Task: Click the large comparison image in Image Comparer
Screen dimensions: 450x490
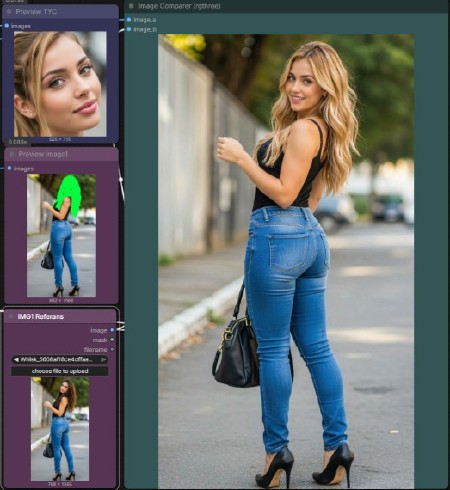Action: (286, 261)
